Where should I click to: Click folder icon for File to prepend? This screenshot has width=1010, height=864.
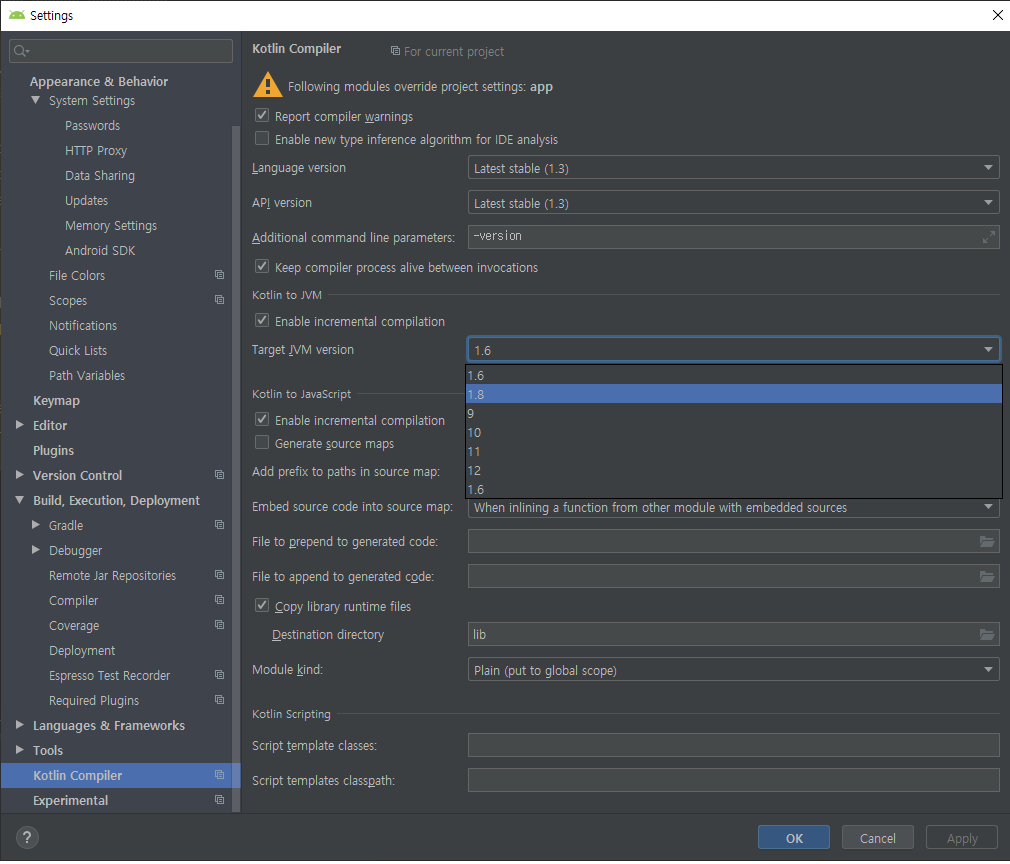987,541
